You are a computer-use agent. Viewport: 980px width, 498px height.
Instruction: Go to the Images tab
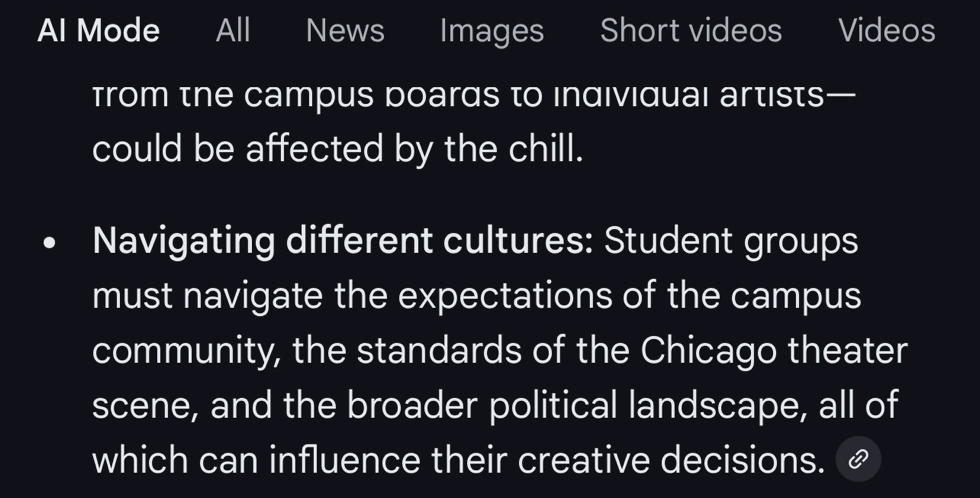point(491,30)
